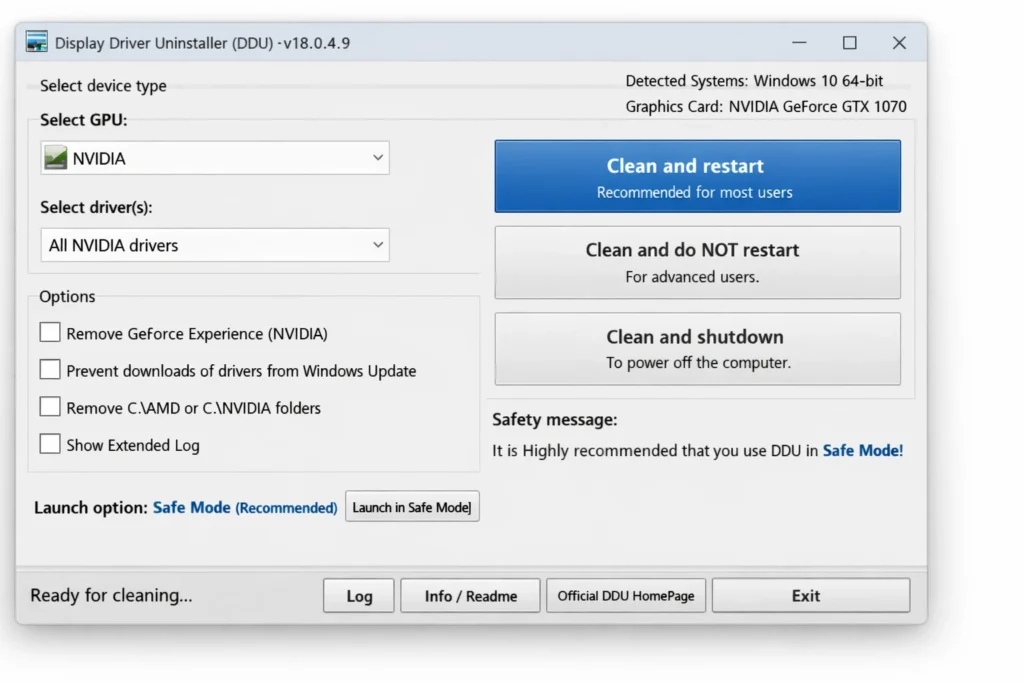Toggle Show Extended Log option
The width and height of the screenshot is (1024, 683).
pyautogui.click(x=49, y=444)
